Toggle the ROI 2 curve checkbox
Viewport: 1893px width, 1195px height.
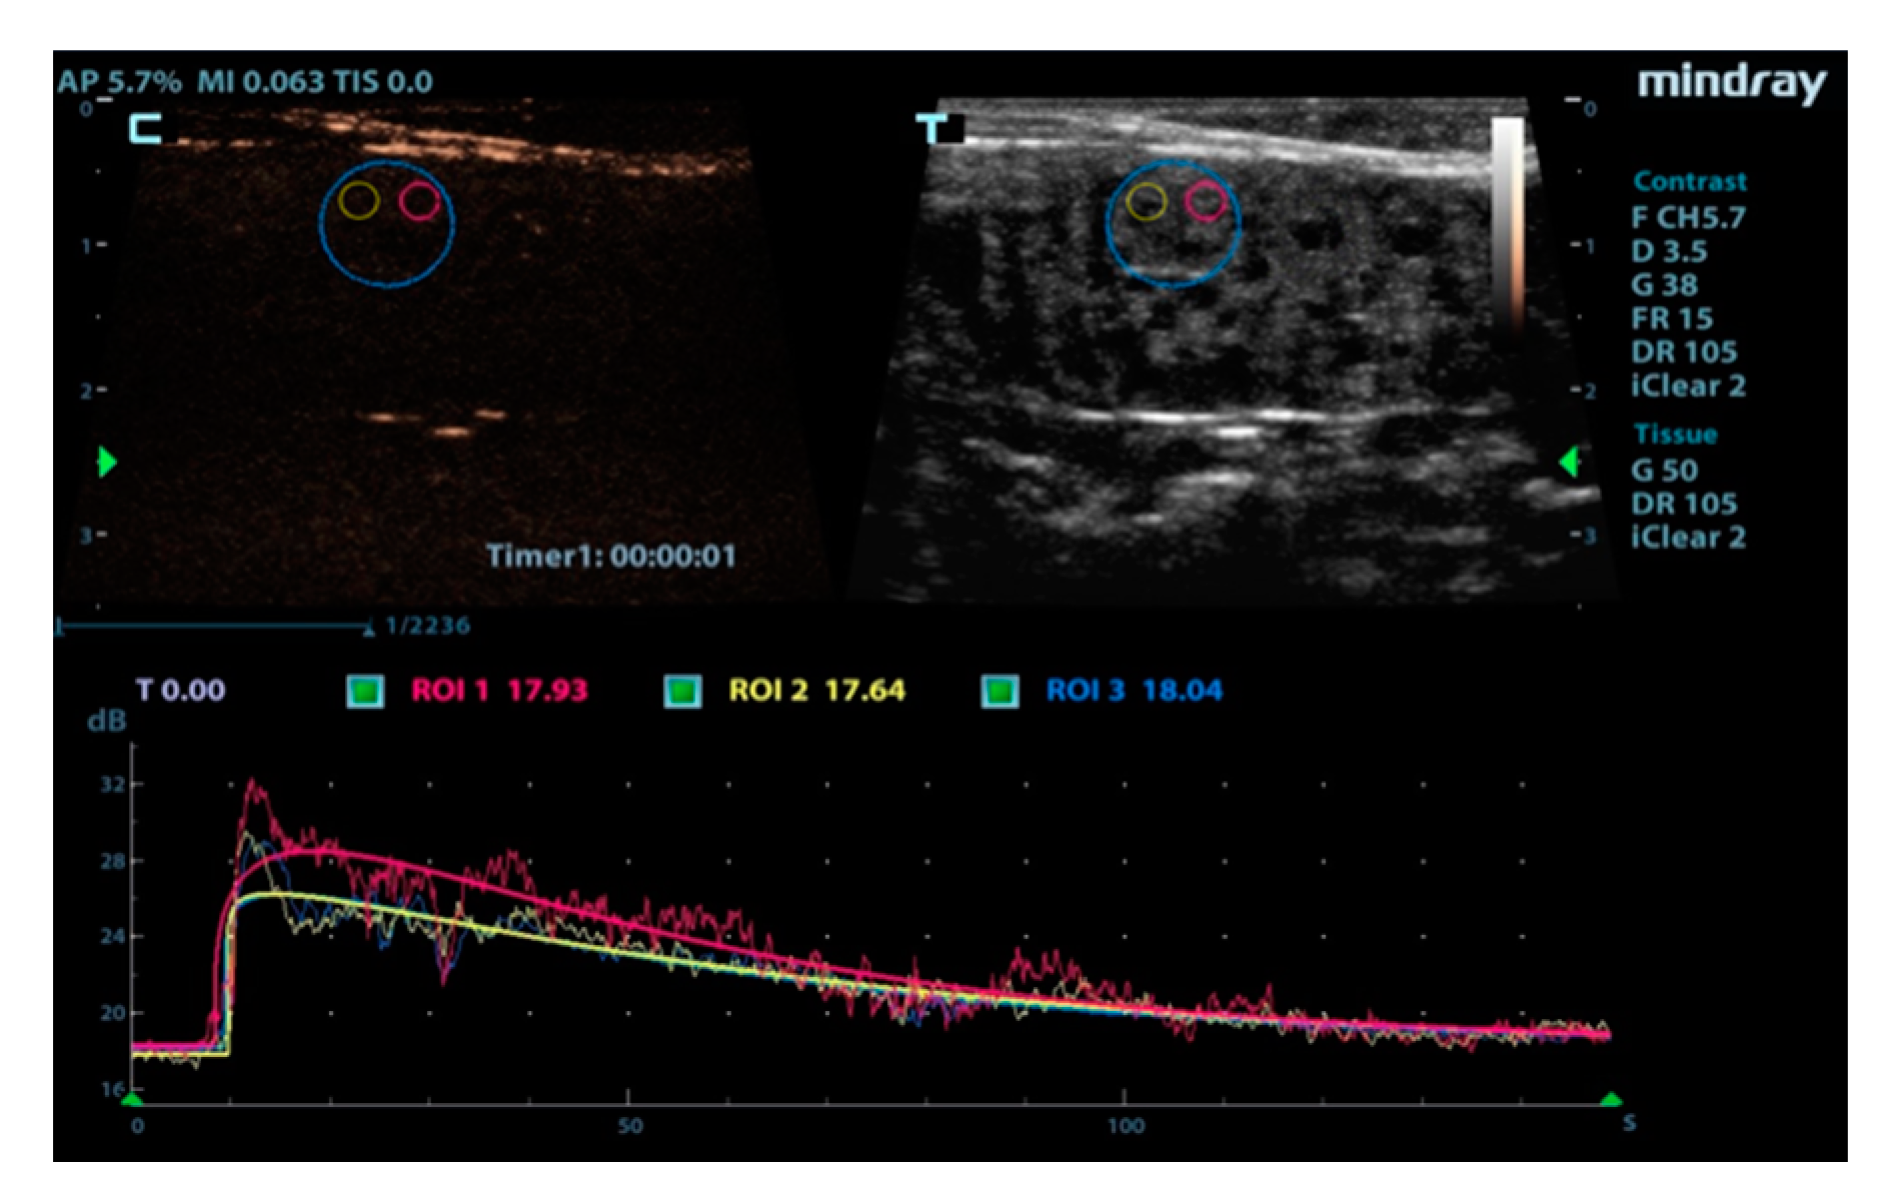[x=683, y=691]
